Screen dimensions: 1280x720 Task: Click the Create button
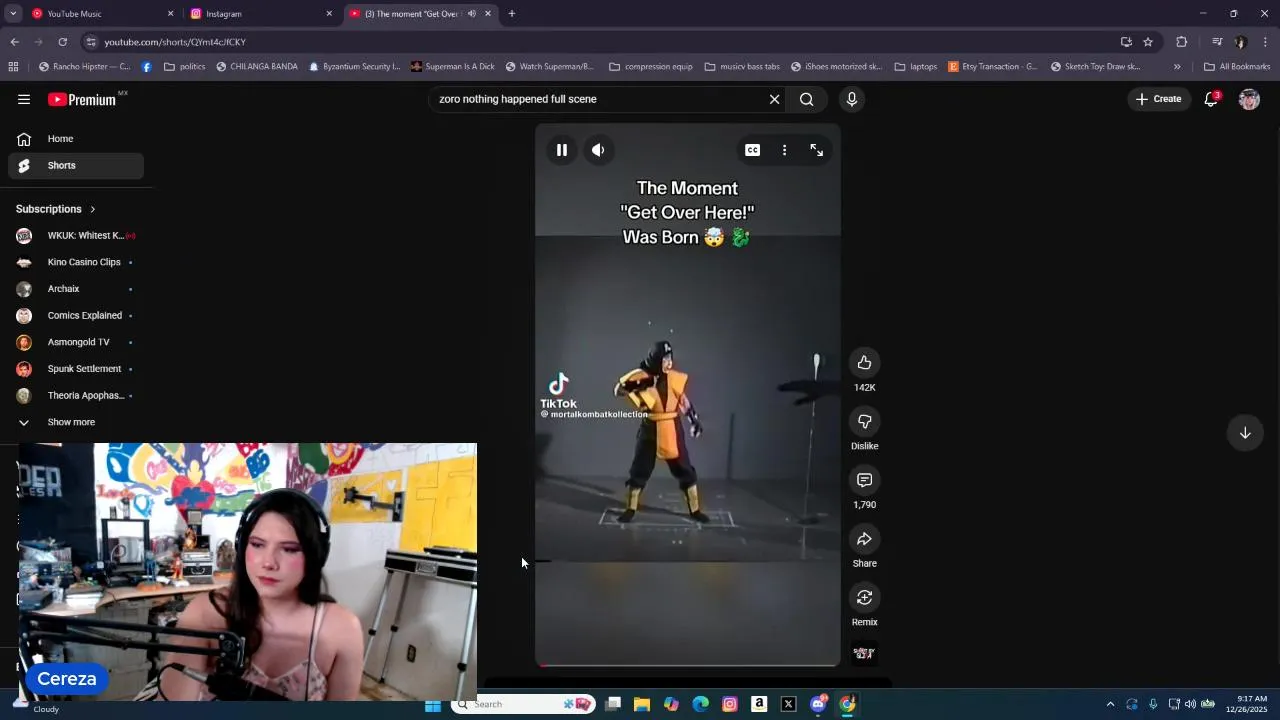(x=1159, y=99)
